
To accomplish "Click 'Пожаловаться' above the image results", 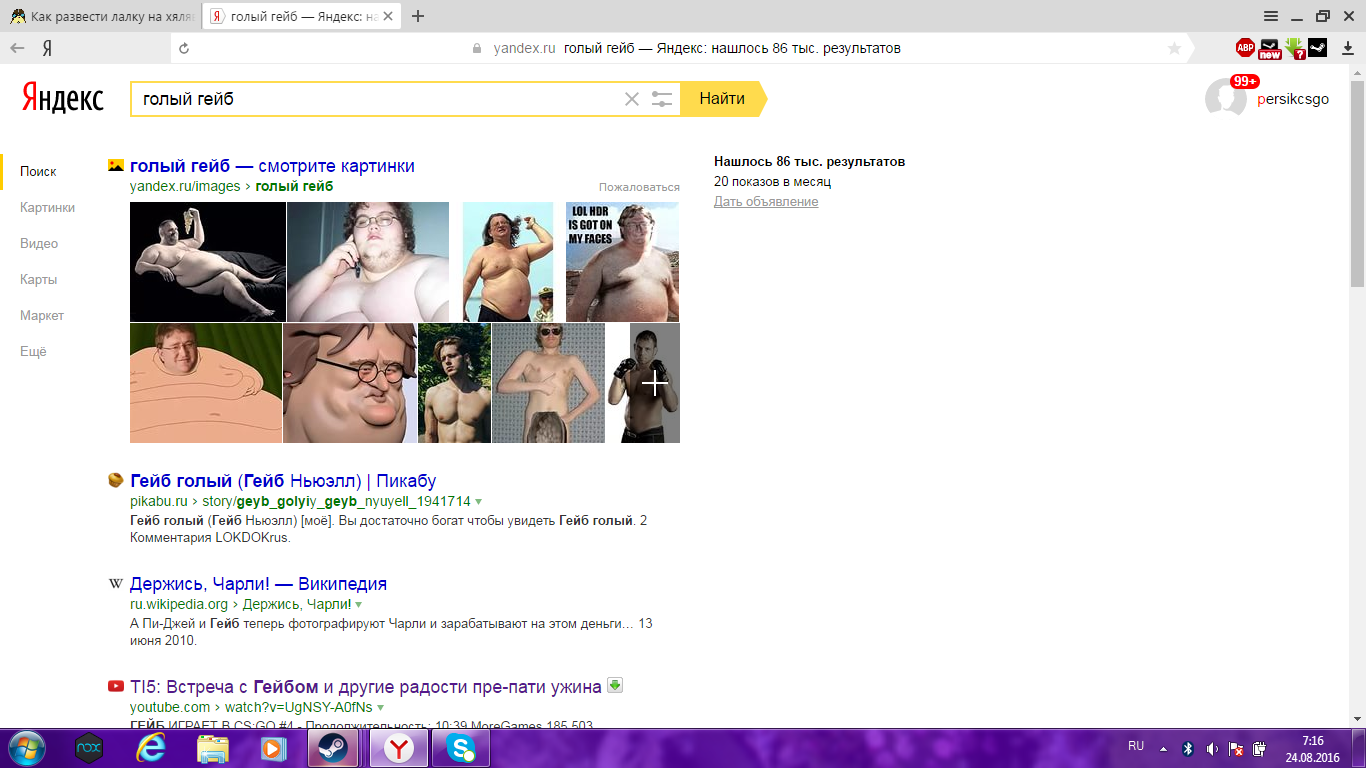I will pos(639,187).
